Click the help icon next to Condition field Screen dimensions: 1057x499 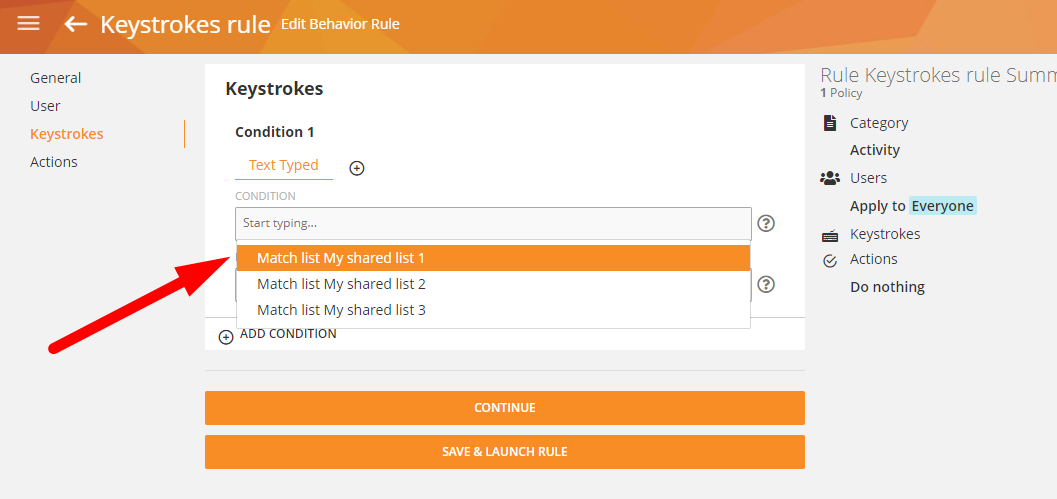[x=766, y=223]
